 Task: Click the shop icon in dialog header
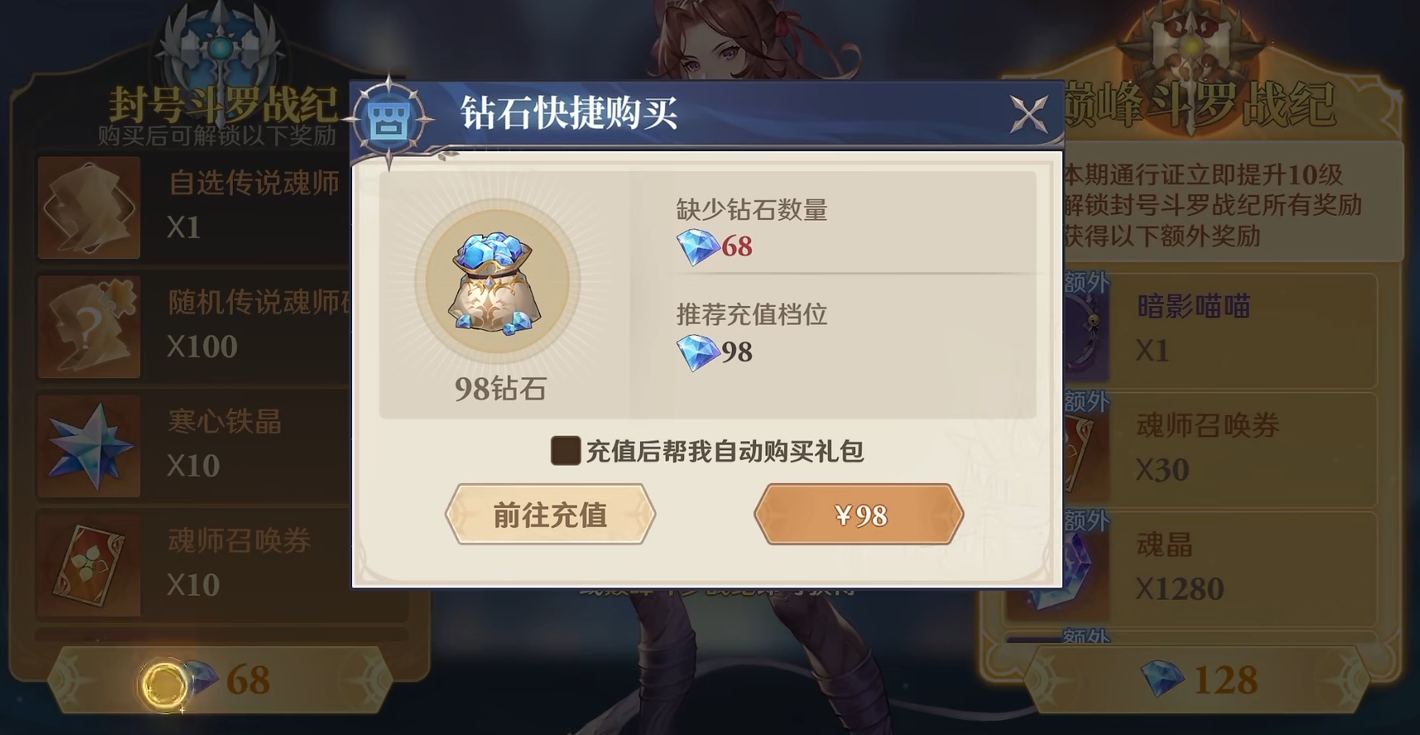click(x=387, y=121)
